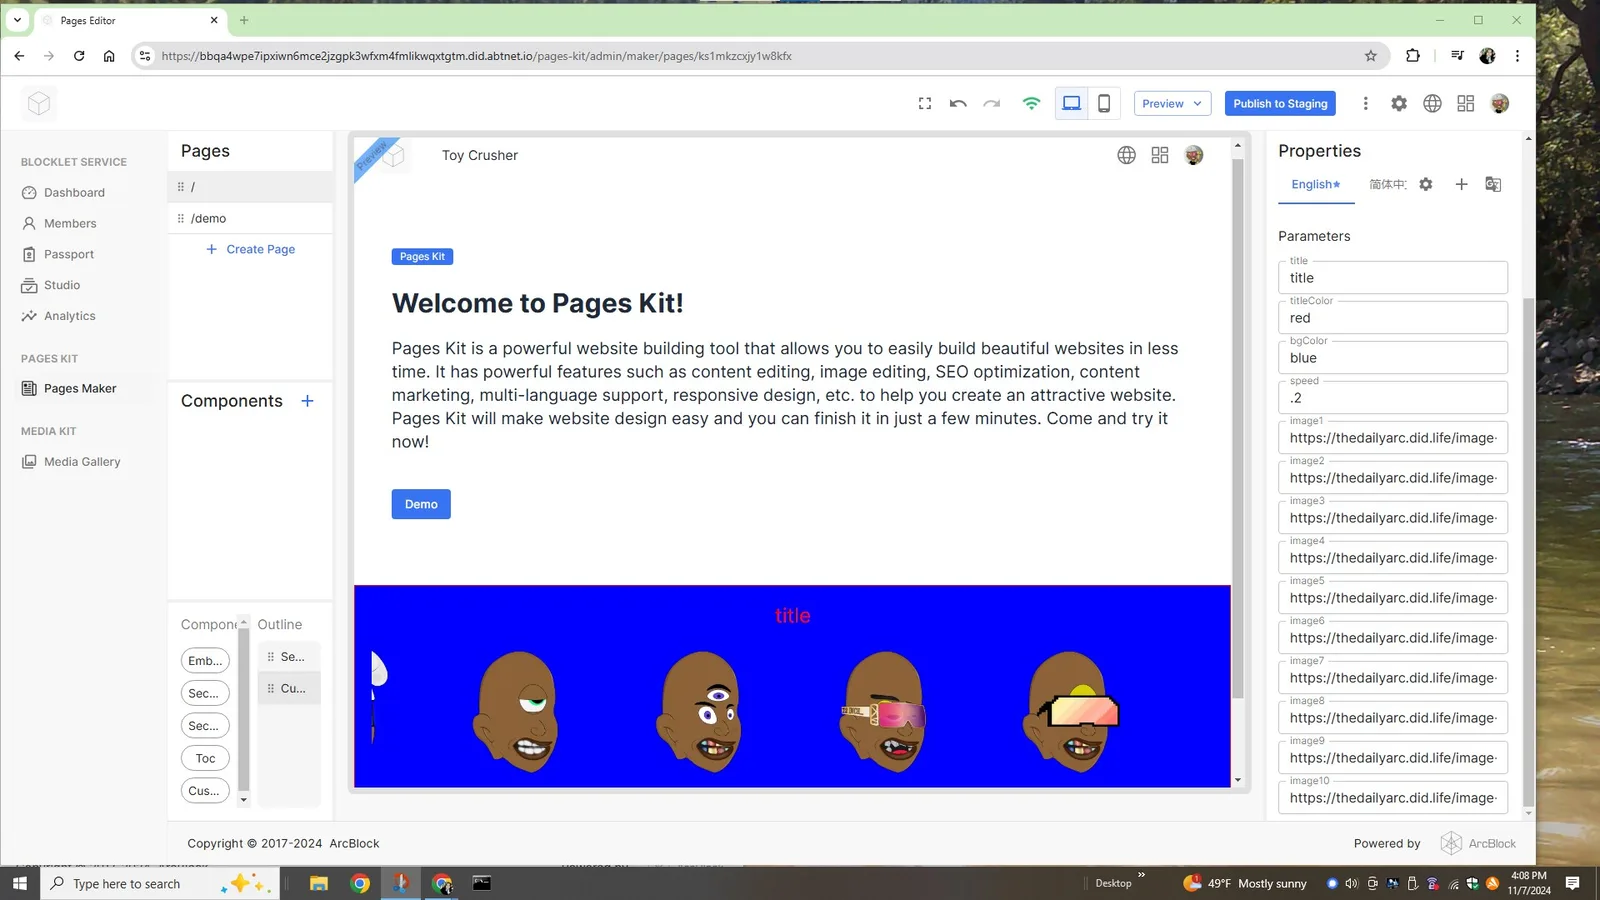Image resolution: width=1600 pixels, height=900 pixels.
Task: Edit the image1 URL field
Action: [x=1393, y=438]
